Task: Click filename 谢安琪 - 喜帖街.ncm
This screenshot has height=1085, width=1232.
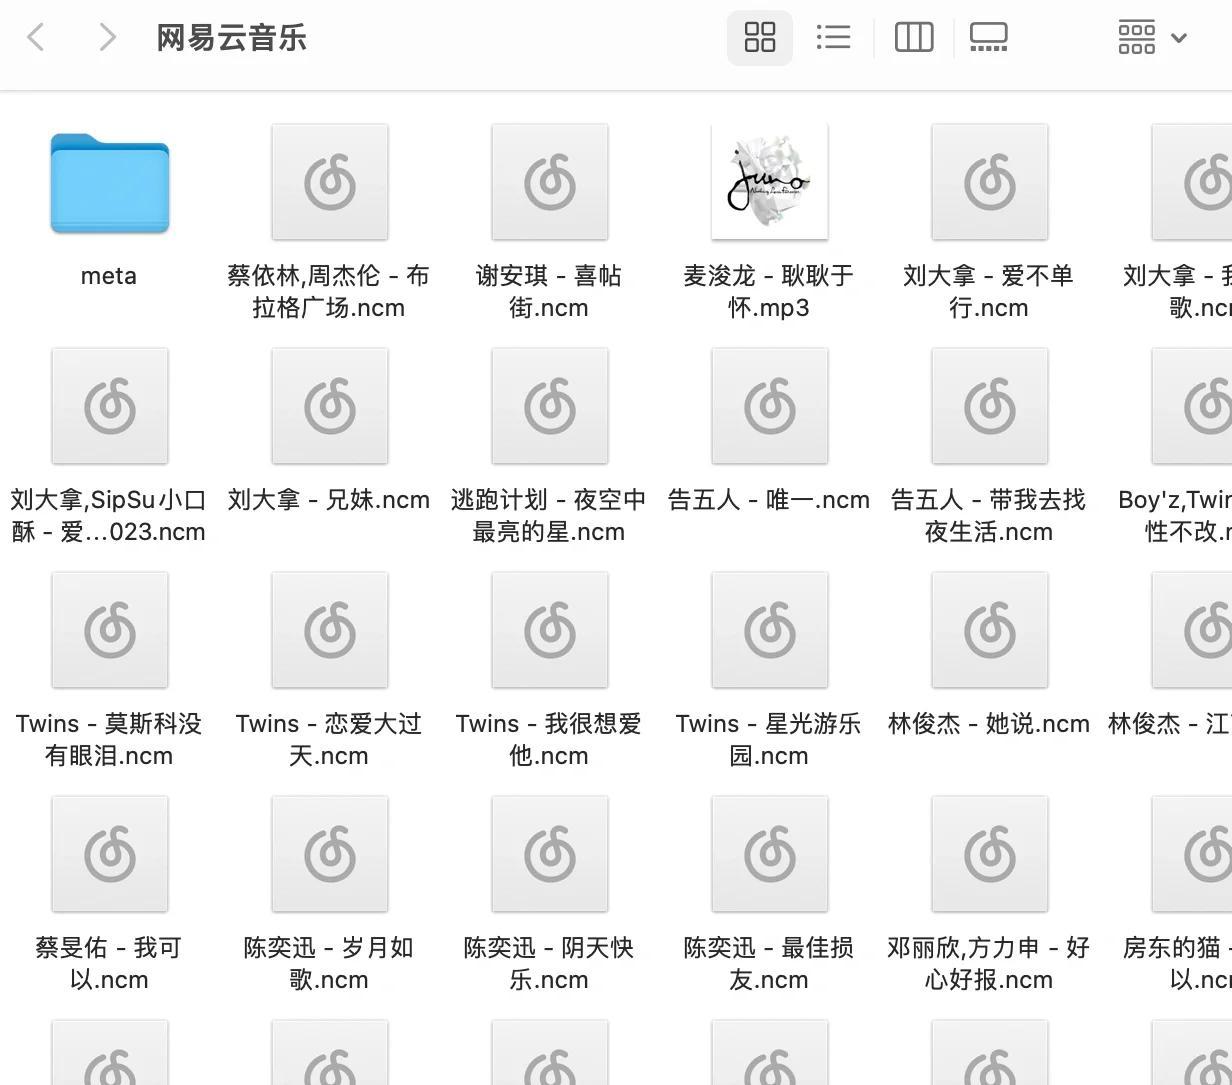Action: click(x=549, y=291)
